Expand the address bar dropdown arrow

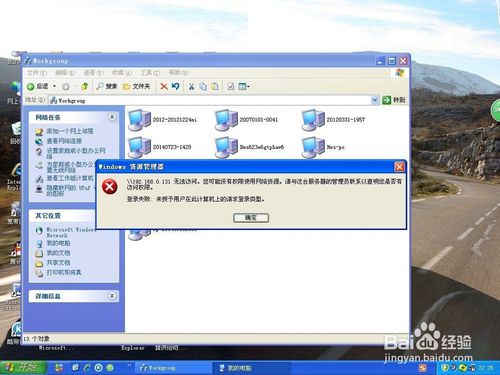(x=375, y=100)
